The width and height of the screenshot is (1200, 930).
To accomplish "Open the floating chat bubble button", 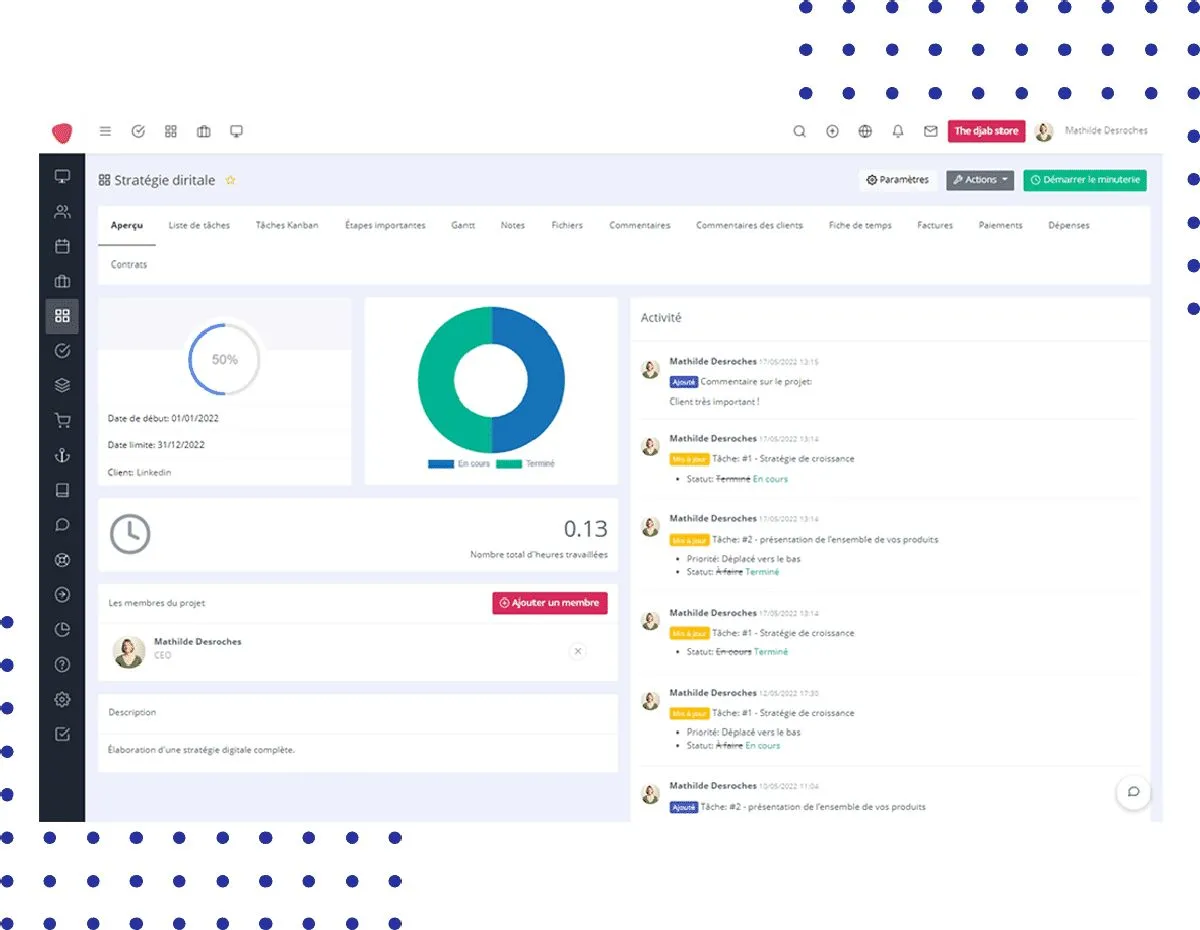I will pyautogui.click(x=1133, y=792).
